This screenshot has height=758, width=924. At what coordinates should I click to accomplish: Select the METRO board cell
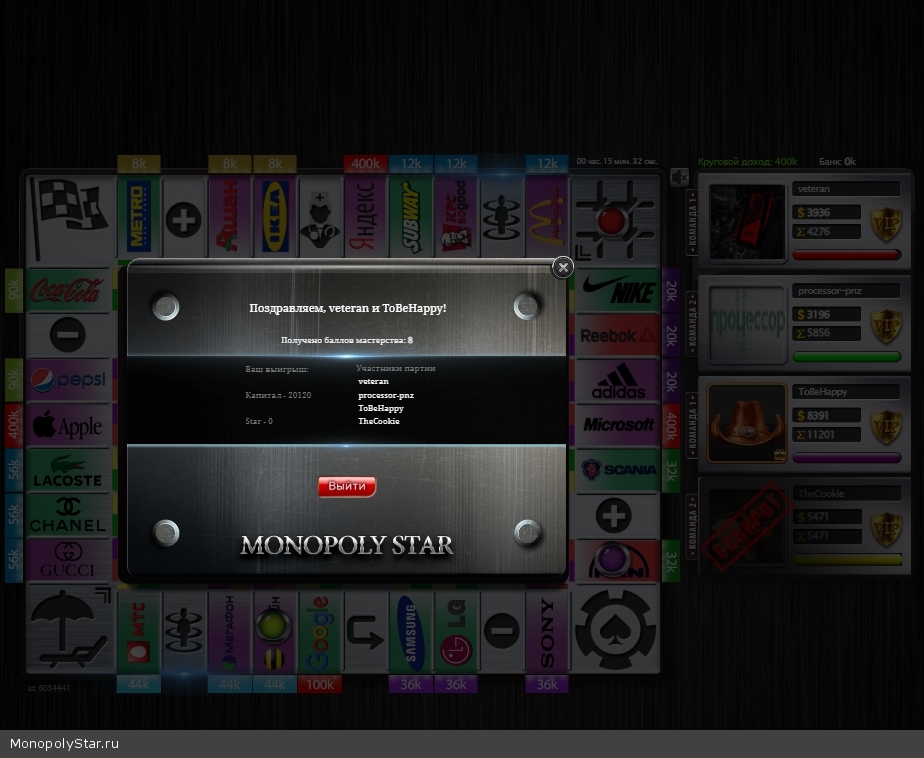pyautogui.click(x=138, y=217)
